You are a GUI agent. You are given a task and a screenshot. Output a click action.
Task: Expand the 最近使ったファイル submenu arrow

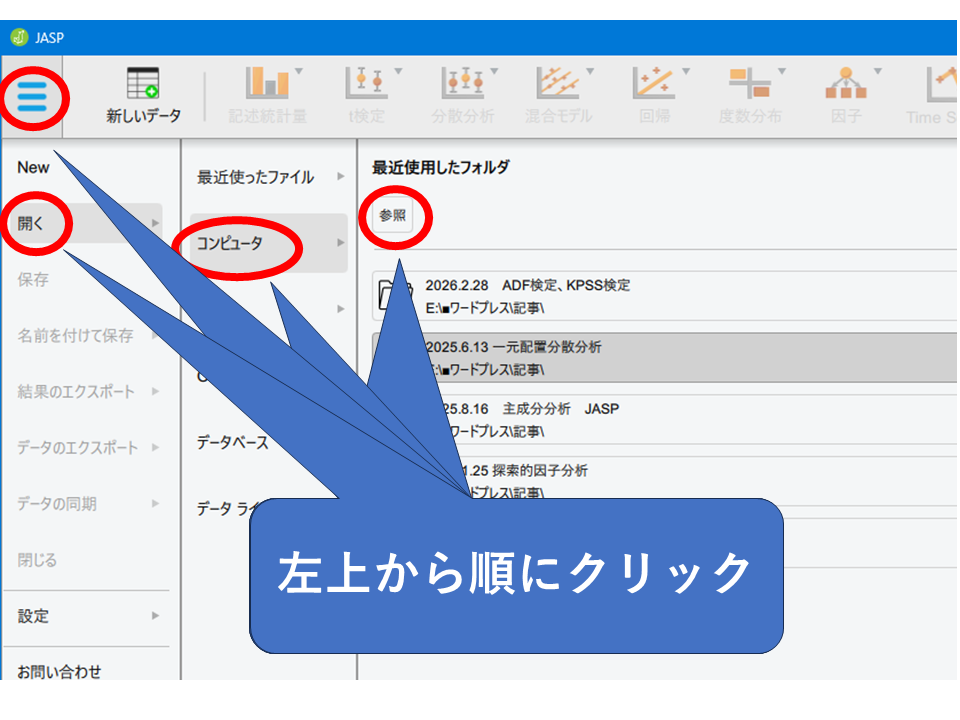[x=341, y=177]
